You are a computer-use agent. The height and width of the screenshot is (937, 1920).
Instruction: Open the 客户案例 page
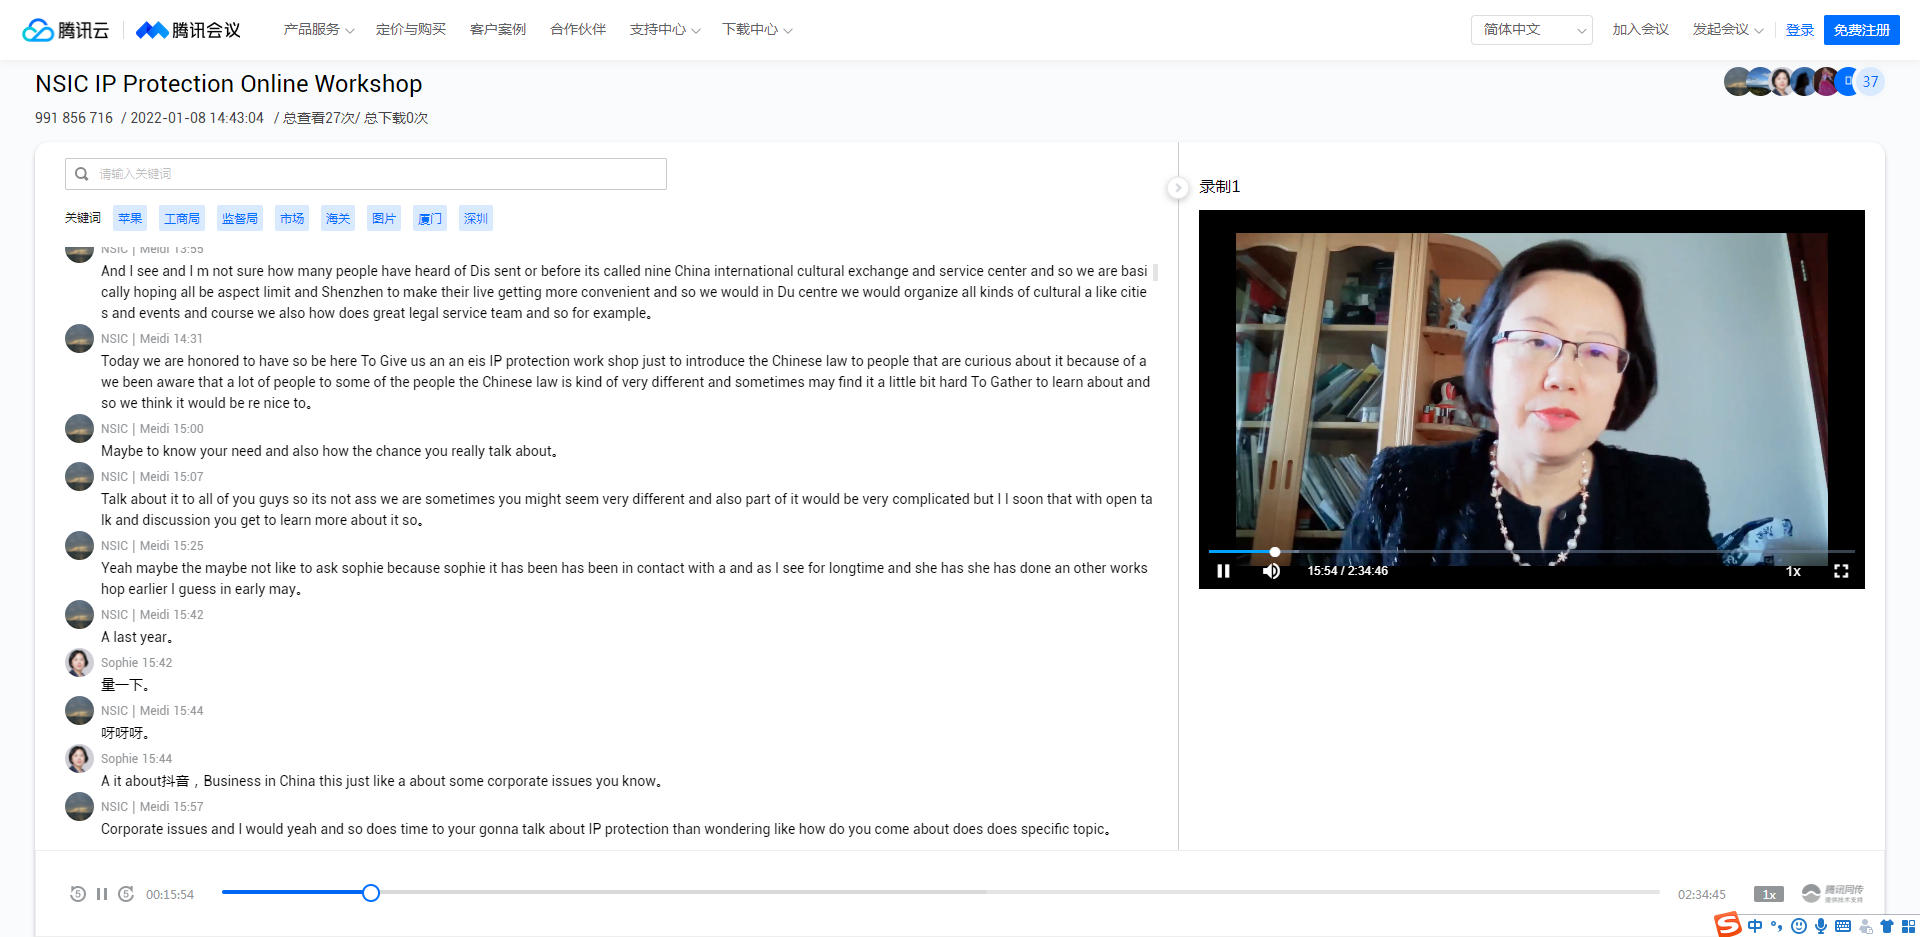tap(498, 30)
